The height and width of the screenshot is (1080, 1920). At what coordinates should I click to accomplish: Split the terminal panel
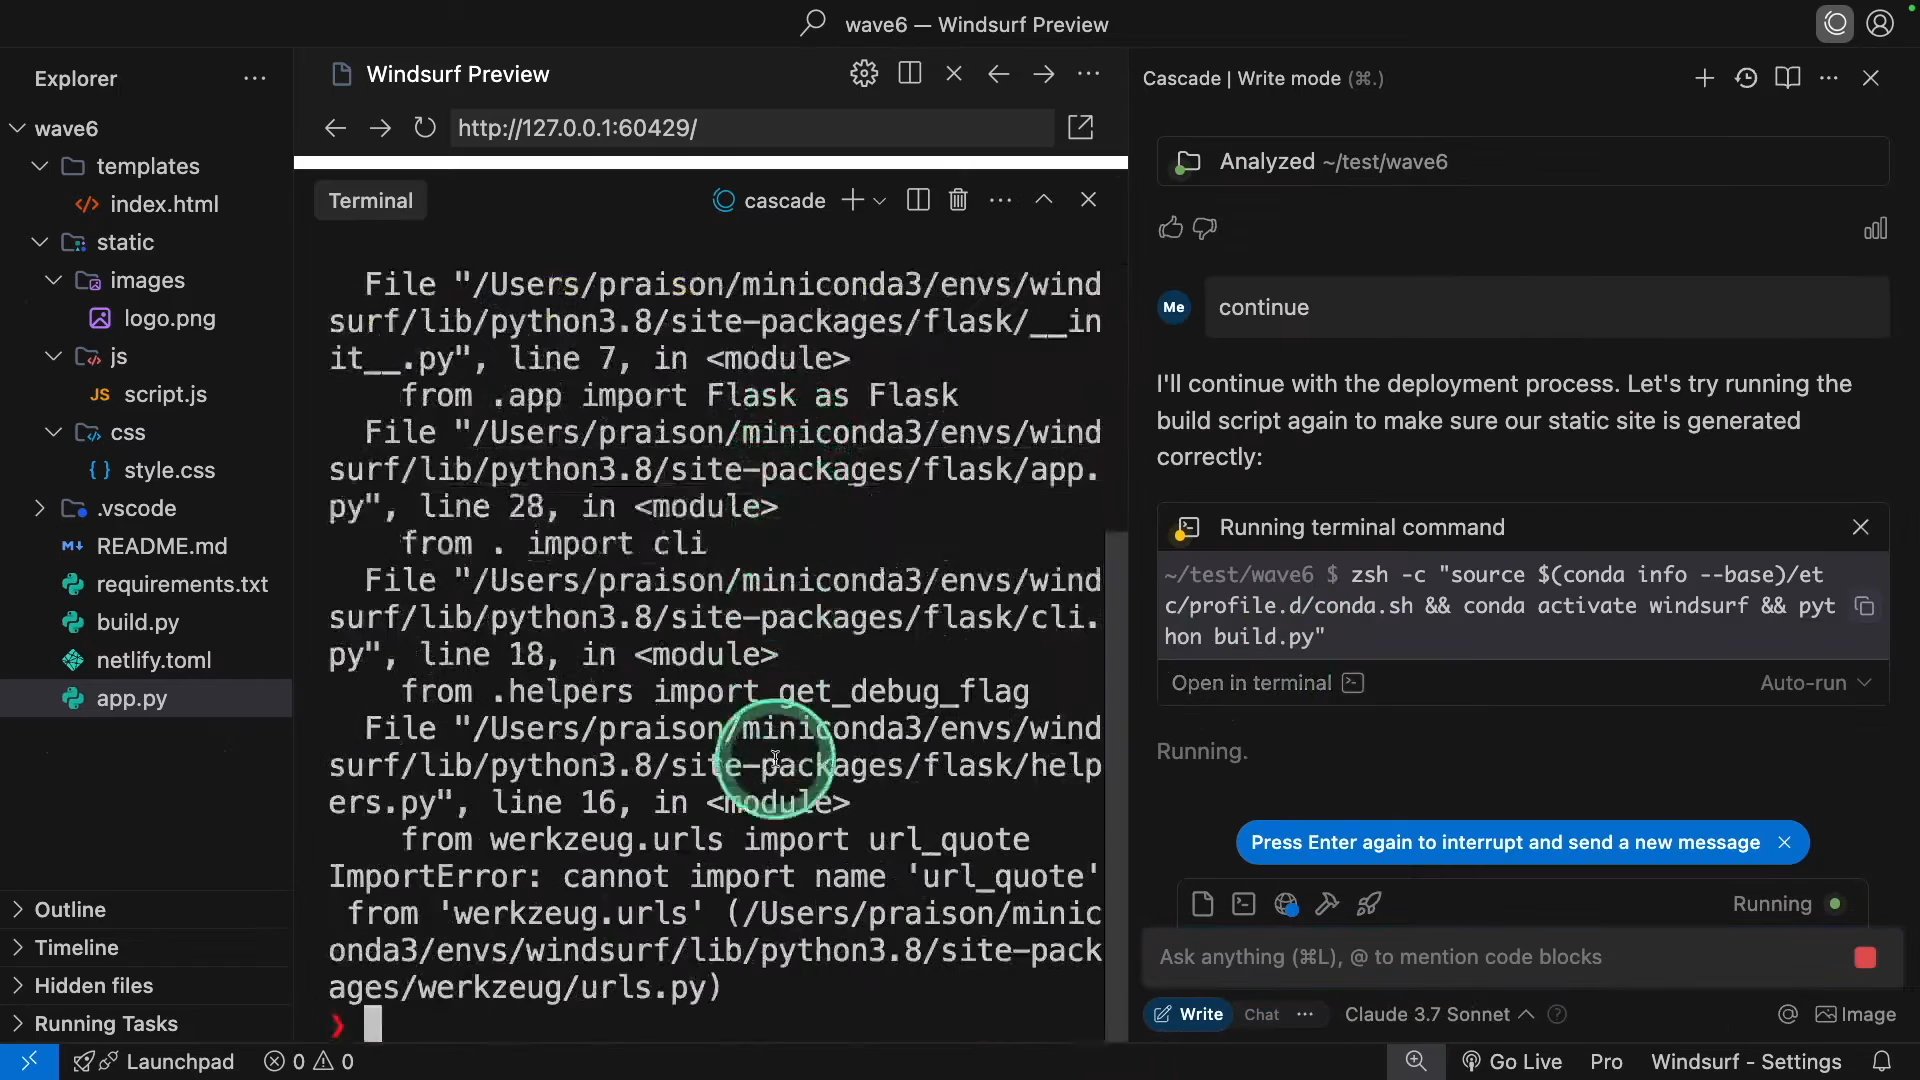point(918,200)
